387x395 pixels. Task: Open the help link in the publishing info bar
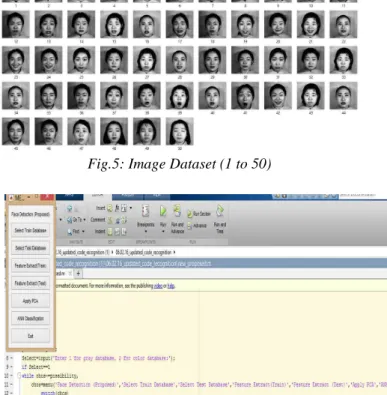[x=171, y=286]
